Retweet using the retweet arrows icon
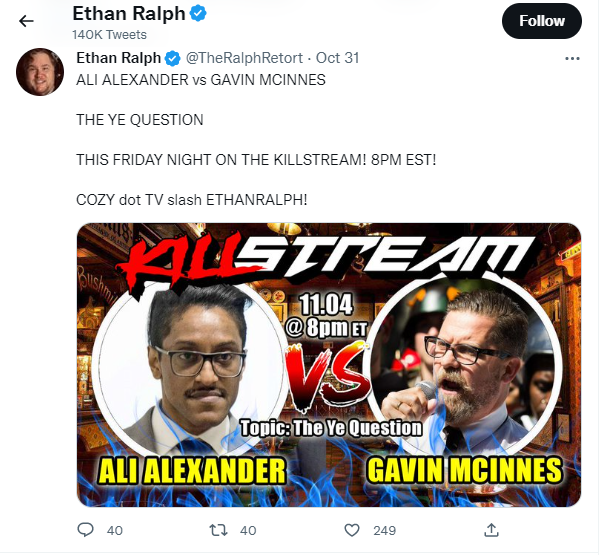610x555 pixels. (218, 530)
